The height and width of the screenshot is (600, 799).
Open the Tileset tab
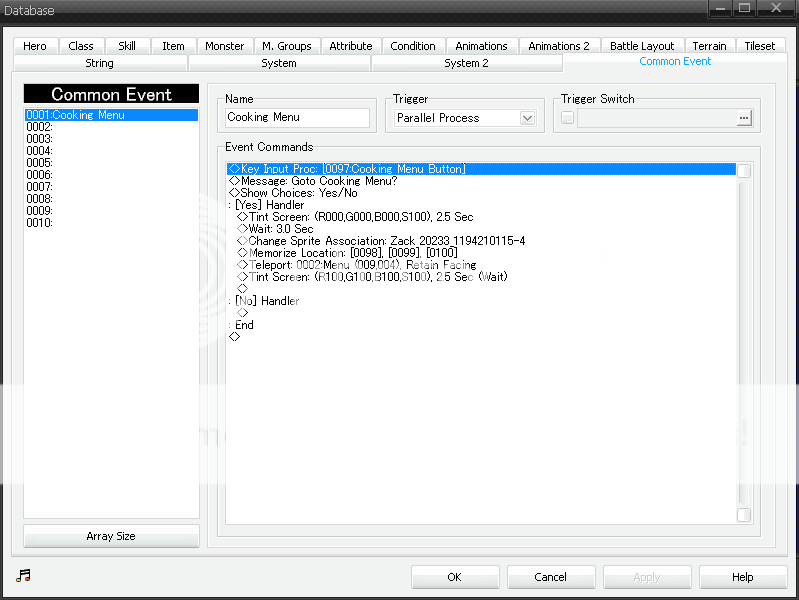(x=759, y=46)
